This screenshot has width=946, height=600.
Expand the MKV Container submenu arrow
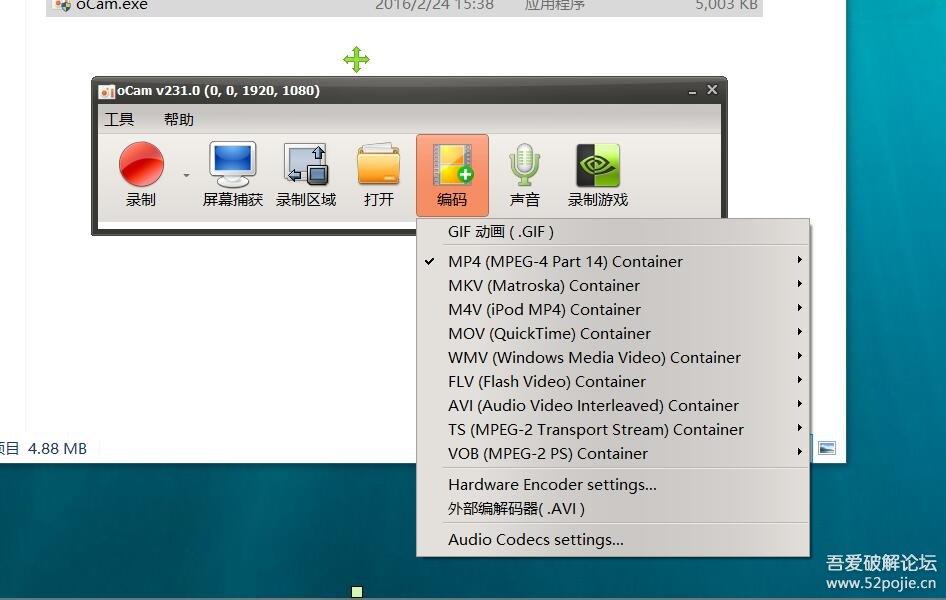pos(799,284)
